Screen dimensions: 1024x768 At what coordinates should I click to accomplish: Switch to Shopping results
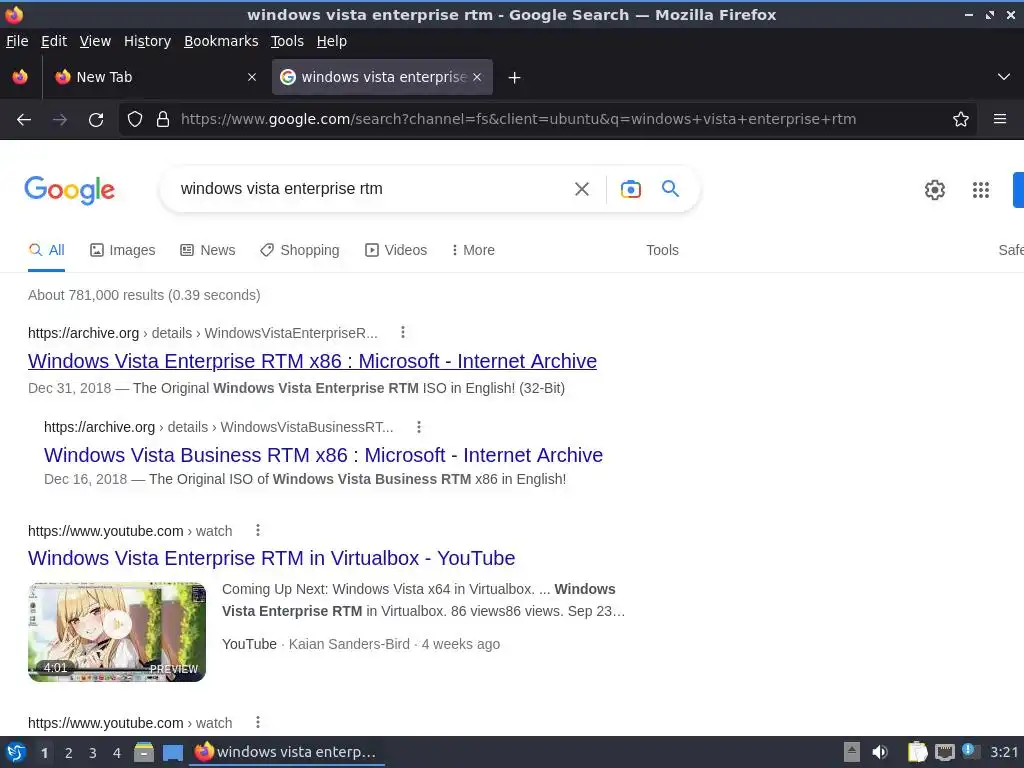click(300, 250)
